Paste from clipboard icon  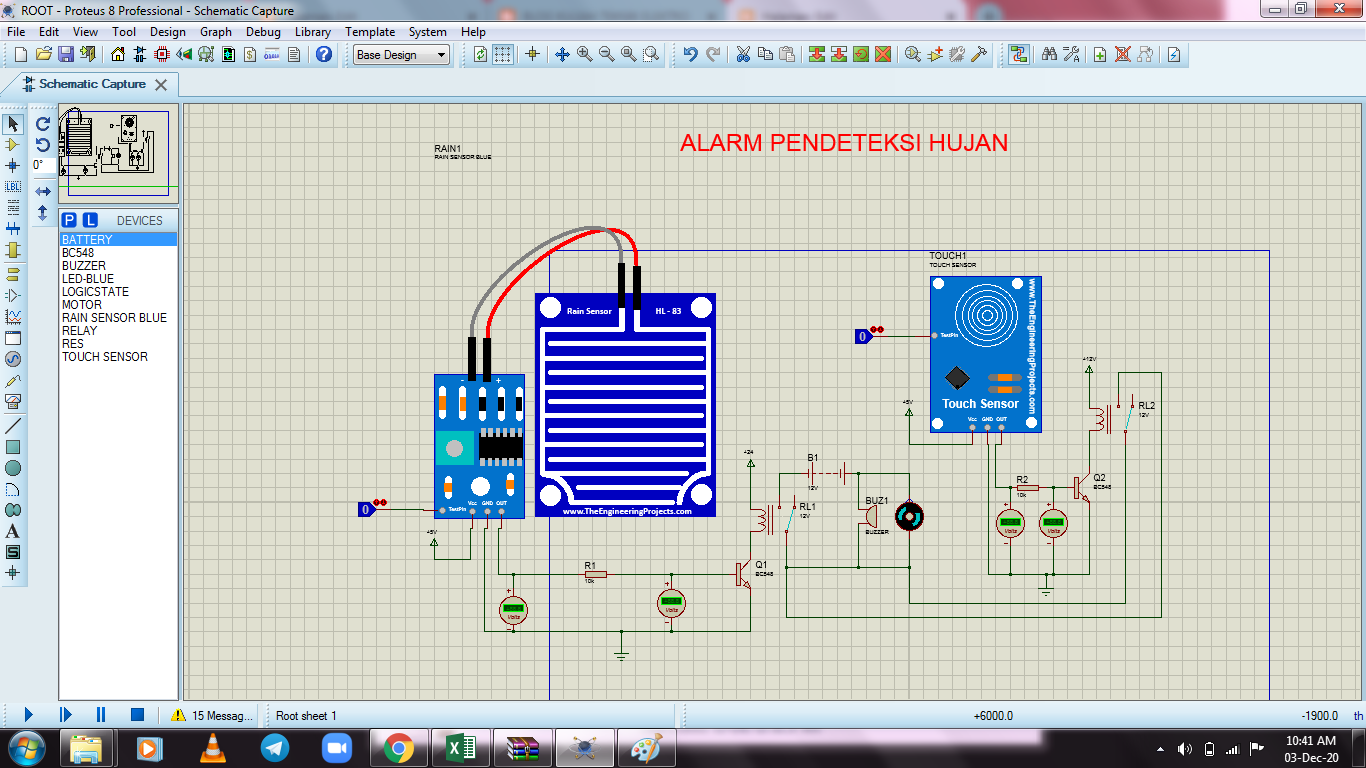tap(787, 54)
